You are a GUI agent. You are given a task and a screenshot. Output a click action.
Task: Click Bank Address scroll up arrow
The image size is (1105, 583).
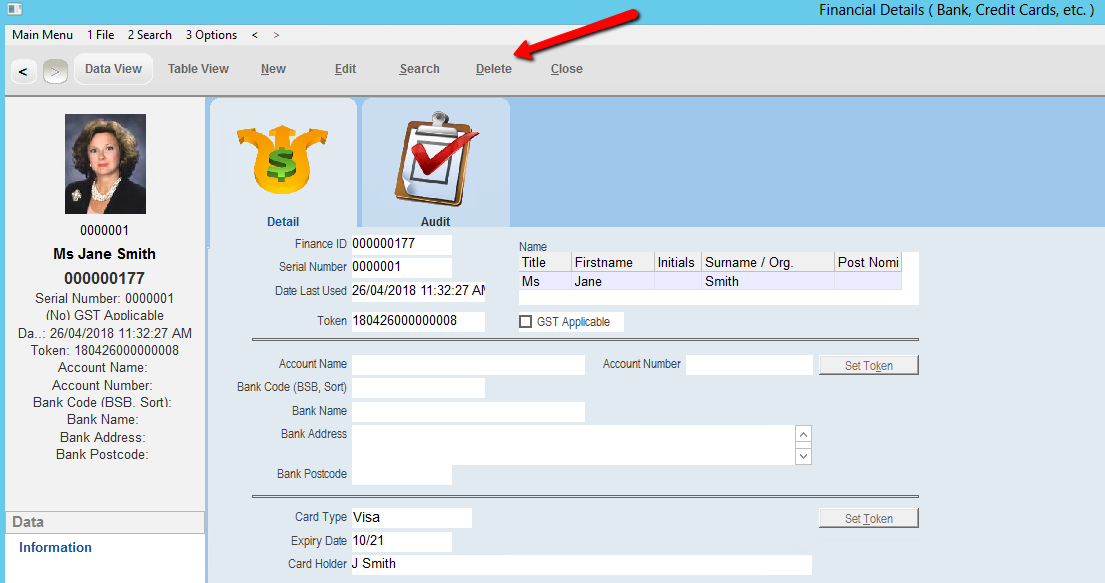pos(803,434)
